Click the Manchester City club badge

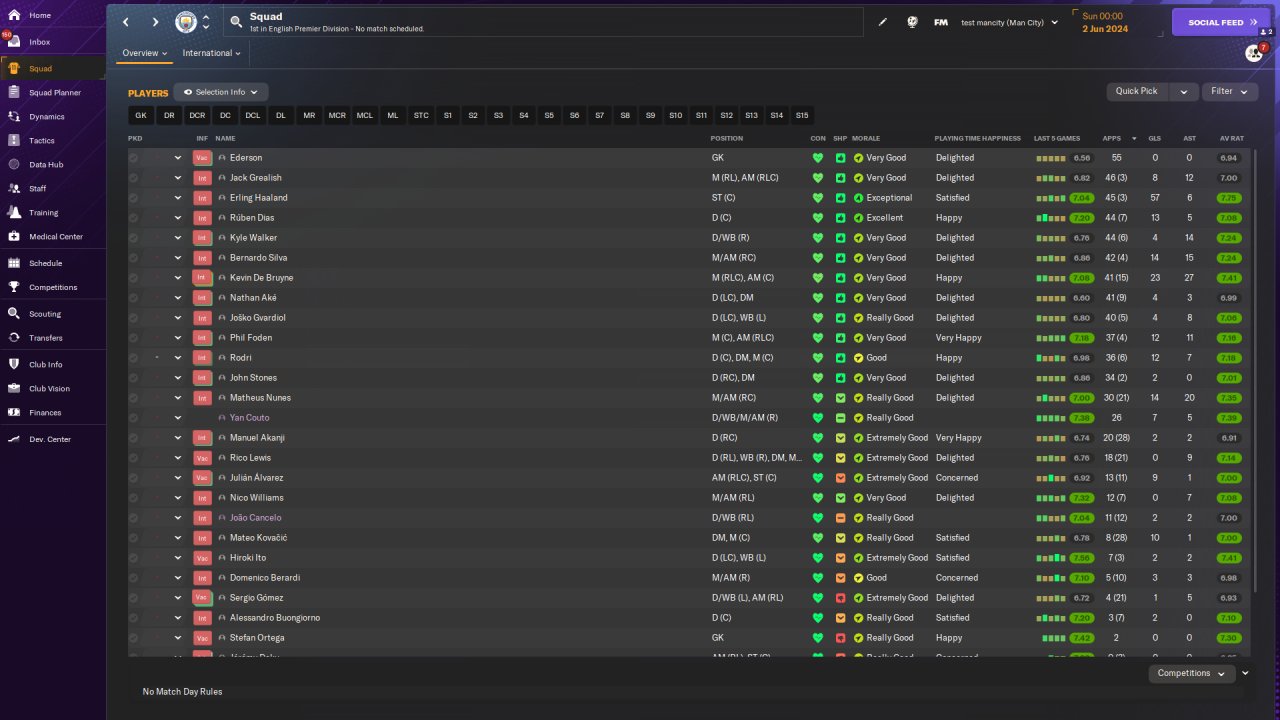(186, 22)
